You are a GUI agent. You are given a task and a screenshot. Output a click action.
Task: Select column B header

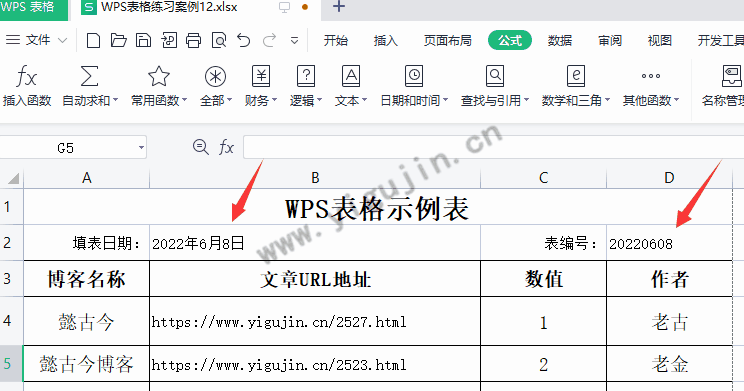315,178
